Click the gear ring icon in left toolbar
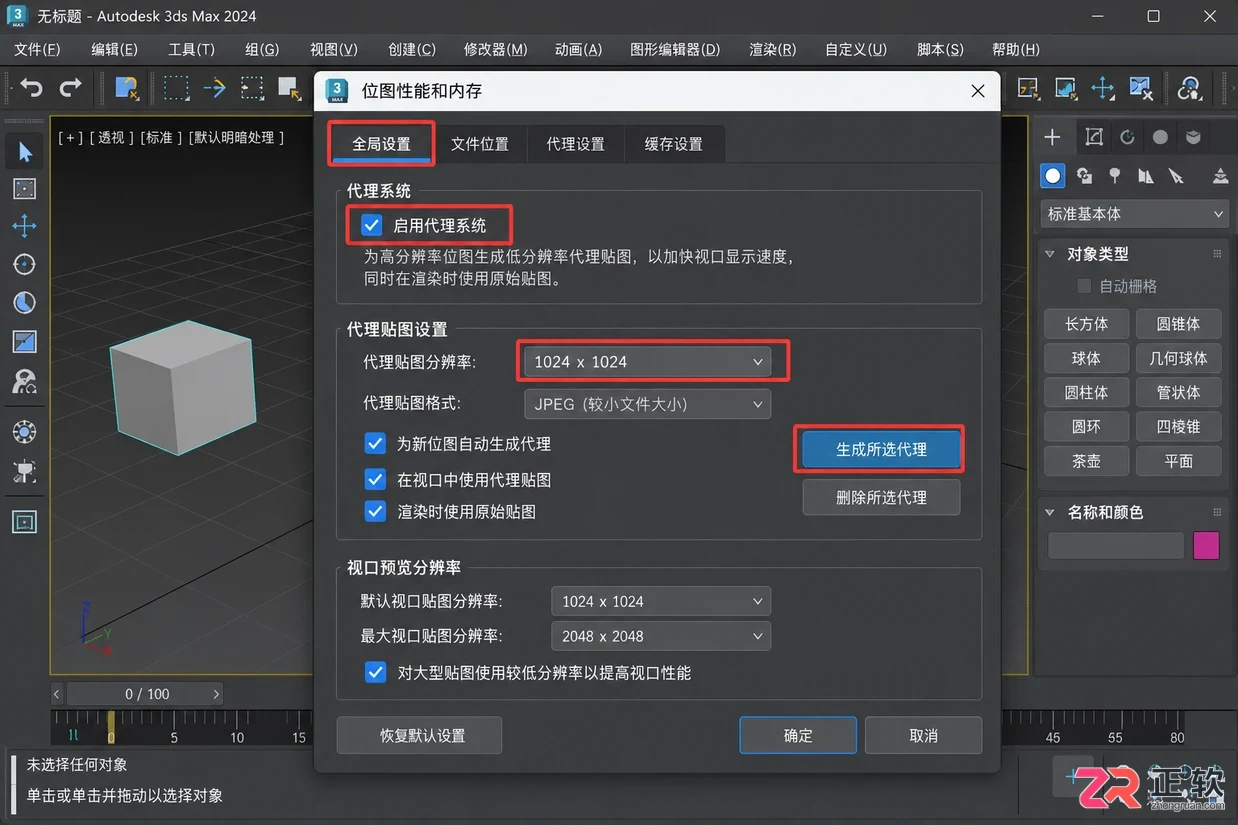Viewport: 1238px width, 825px height. pyautogui.click(x=25, y=432)
